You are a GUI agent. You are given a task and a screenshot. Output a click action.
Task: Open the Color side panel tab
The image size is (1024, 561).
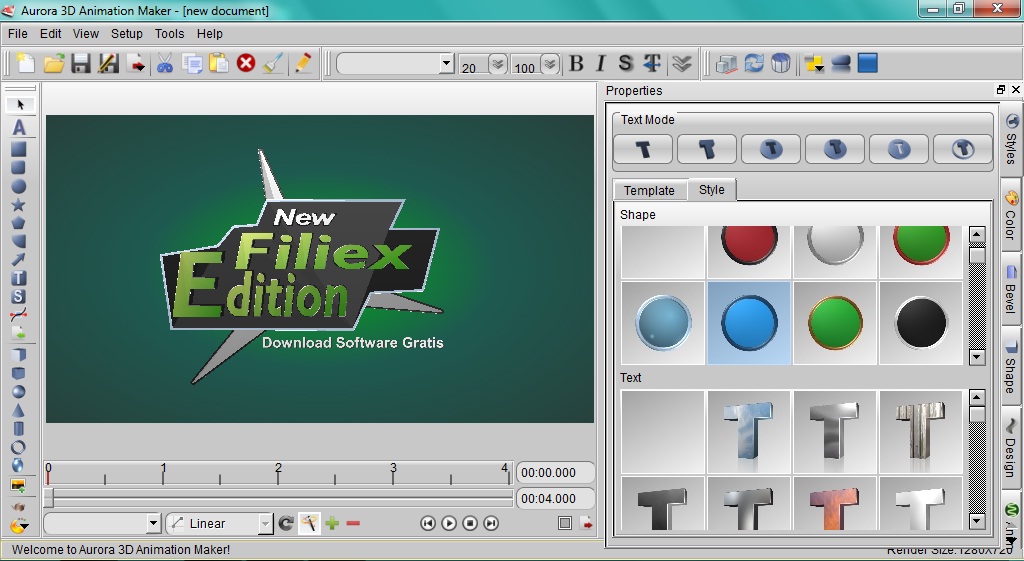pyautogui.click(x=1011, y=216)
